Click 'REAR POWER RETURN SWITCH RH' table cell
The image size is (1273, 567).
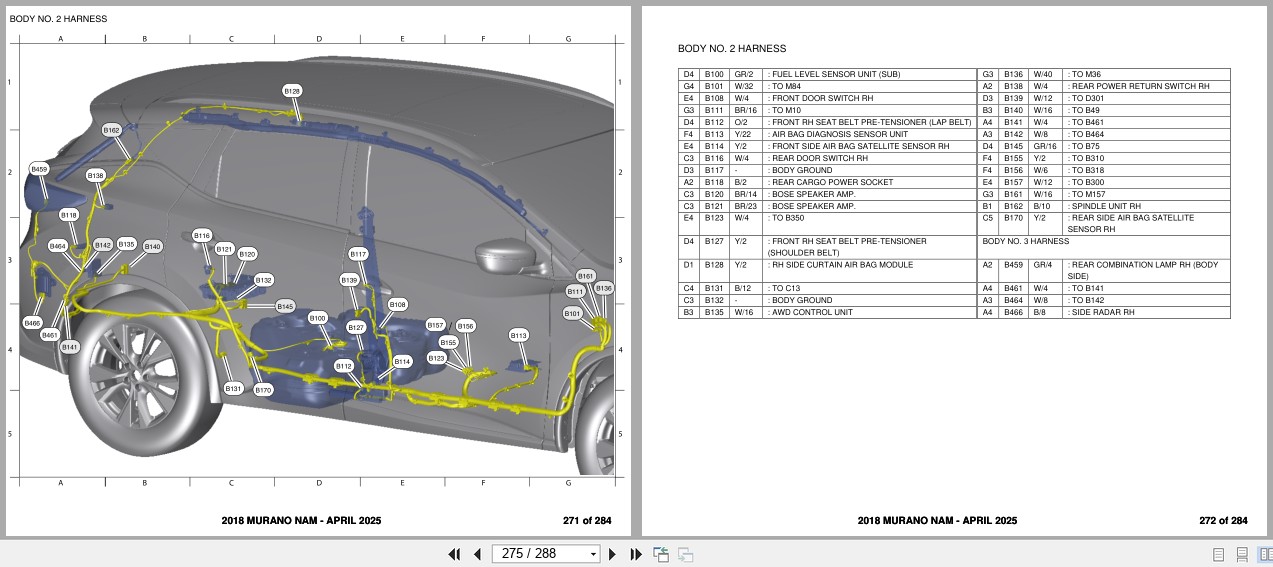(1147, 87)
